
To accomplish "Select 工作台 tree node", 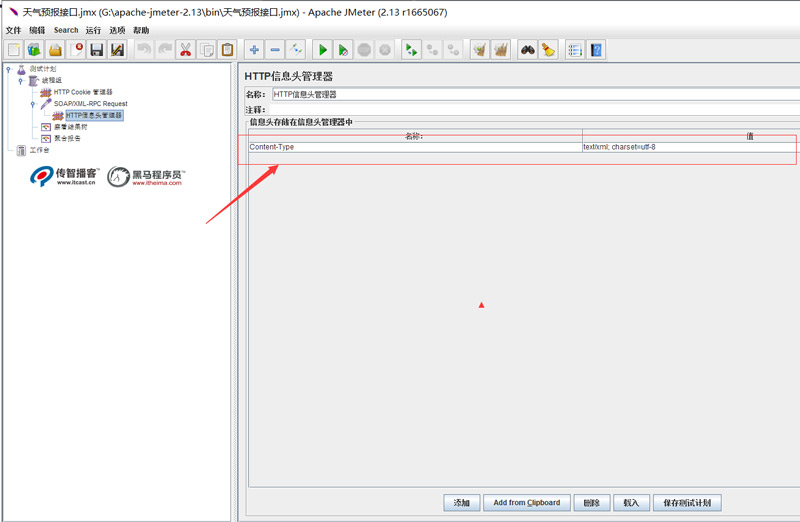I will pos(39,150).
